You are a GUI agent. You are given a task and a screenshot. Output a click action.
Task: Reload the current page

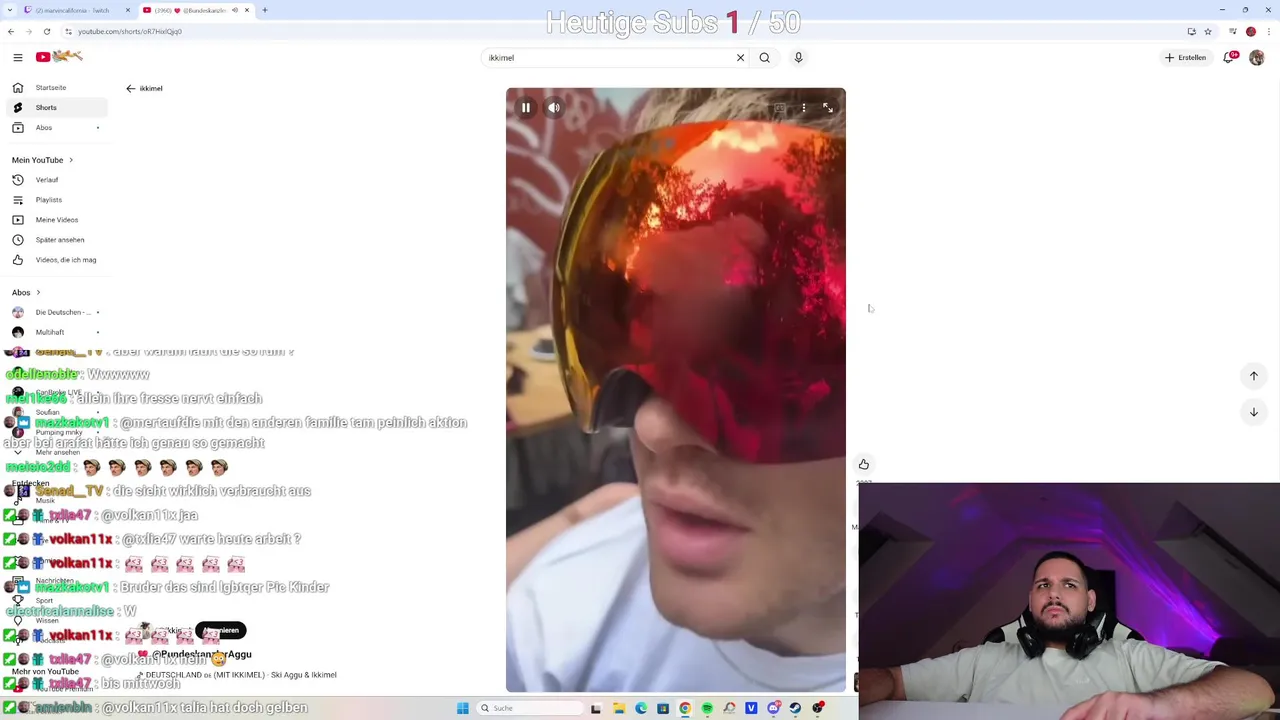pyautogui.click(x=46, y=31)
